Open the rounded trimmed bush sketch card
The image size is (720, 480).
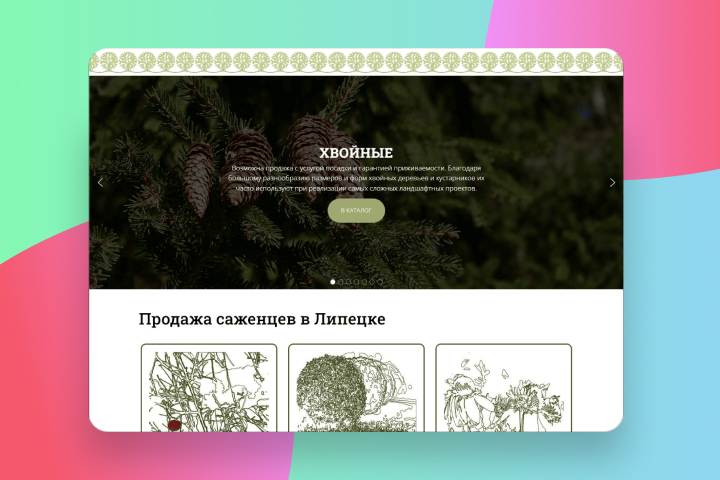(x=356, y=388)
